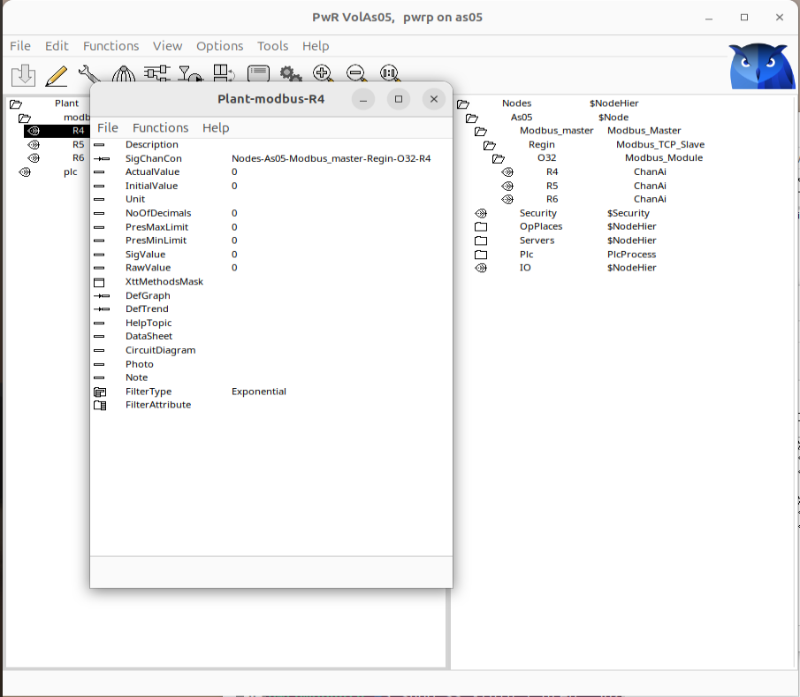Open the Edit menu in main window
Screen dimensions: 800x697
[x=57, y=46]
